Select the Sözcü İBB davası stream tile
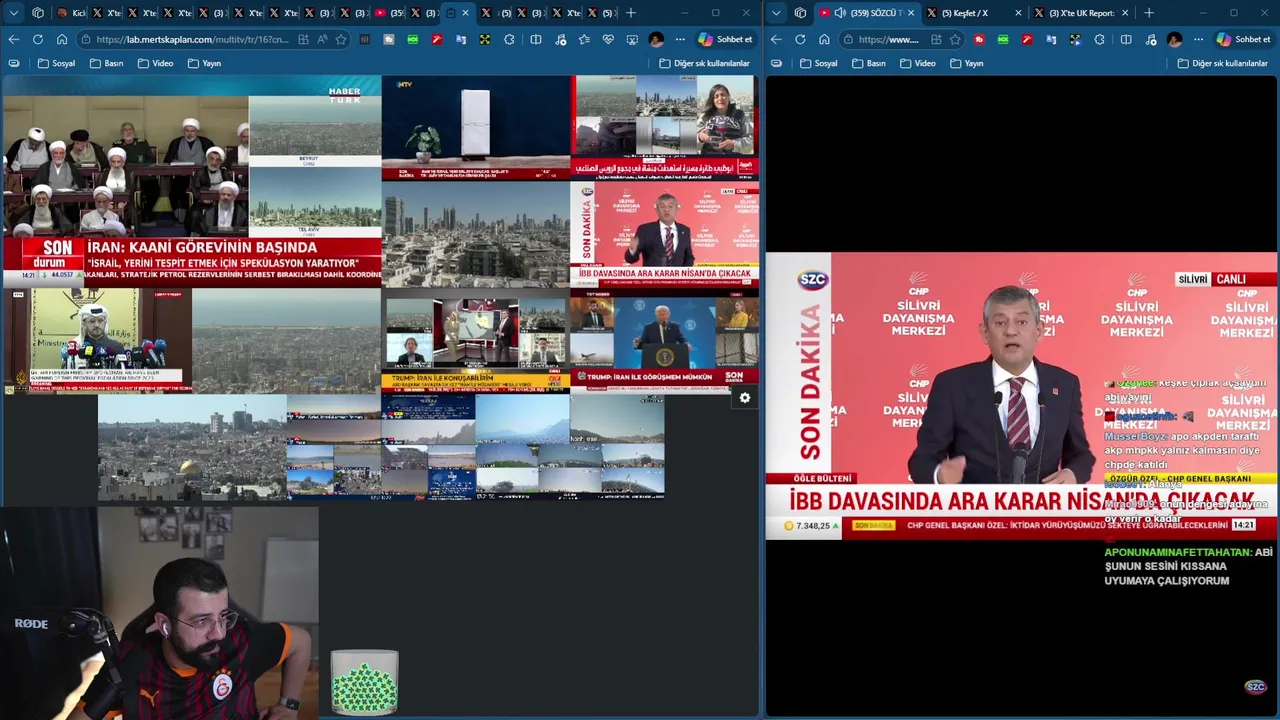Screen dimensions: 1280x720 point(665,234)
